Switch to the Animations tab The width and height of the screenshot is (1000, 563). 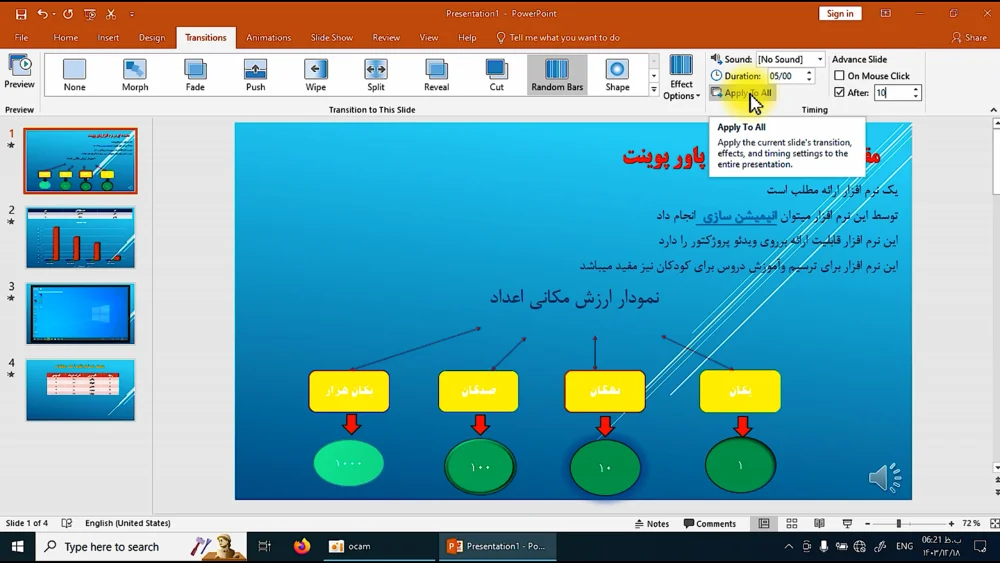click(x=268, y=38)
